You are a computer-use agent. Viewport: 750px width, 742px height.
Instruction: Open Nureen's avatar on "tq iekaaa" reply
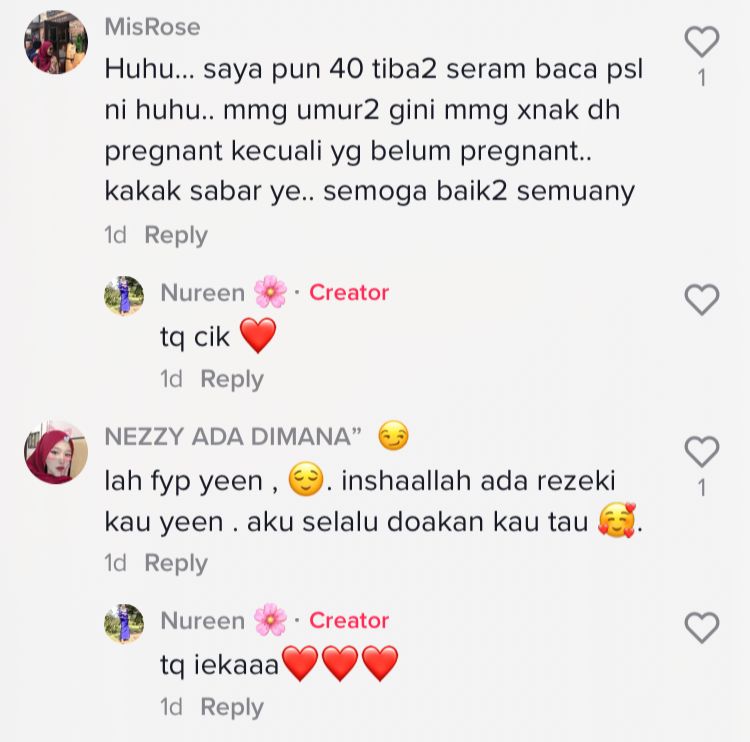(124, 624)
